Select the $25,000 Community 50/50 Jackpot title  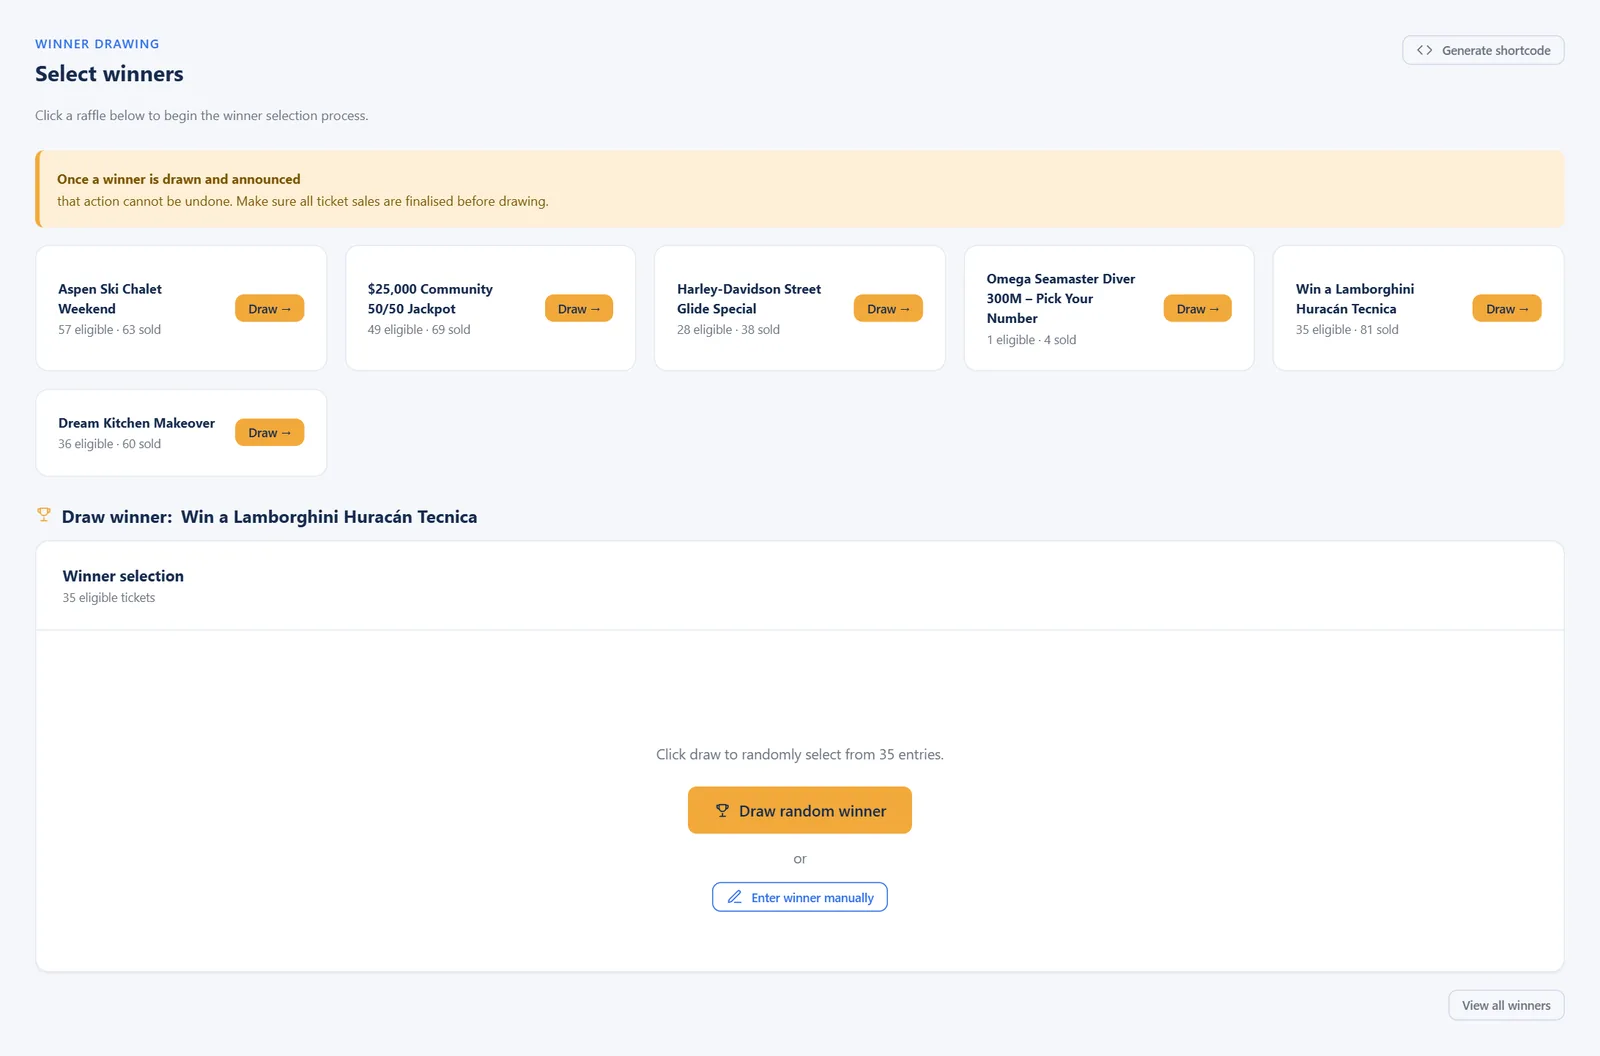[x=430, y=299]
